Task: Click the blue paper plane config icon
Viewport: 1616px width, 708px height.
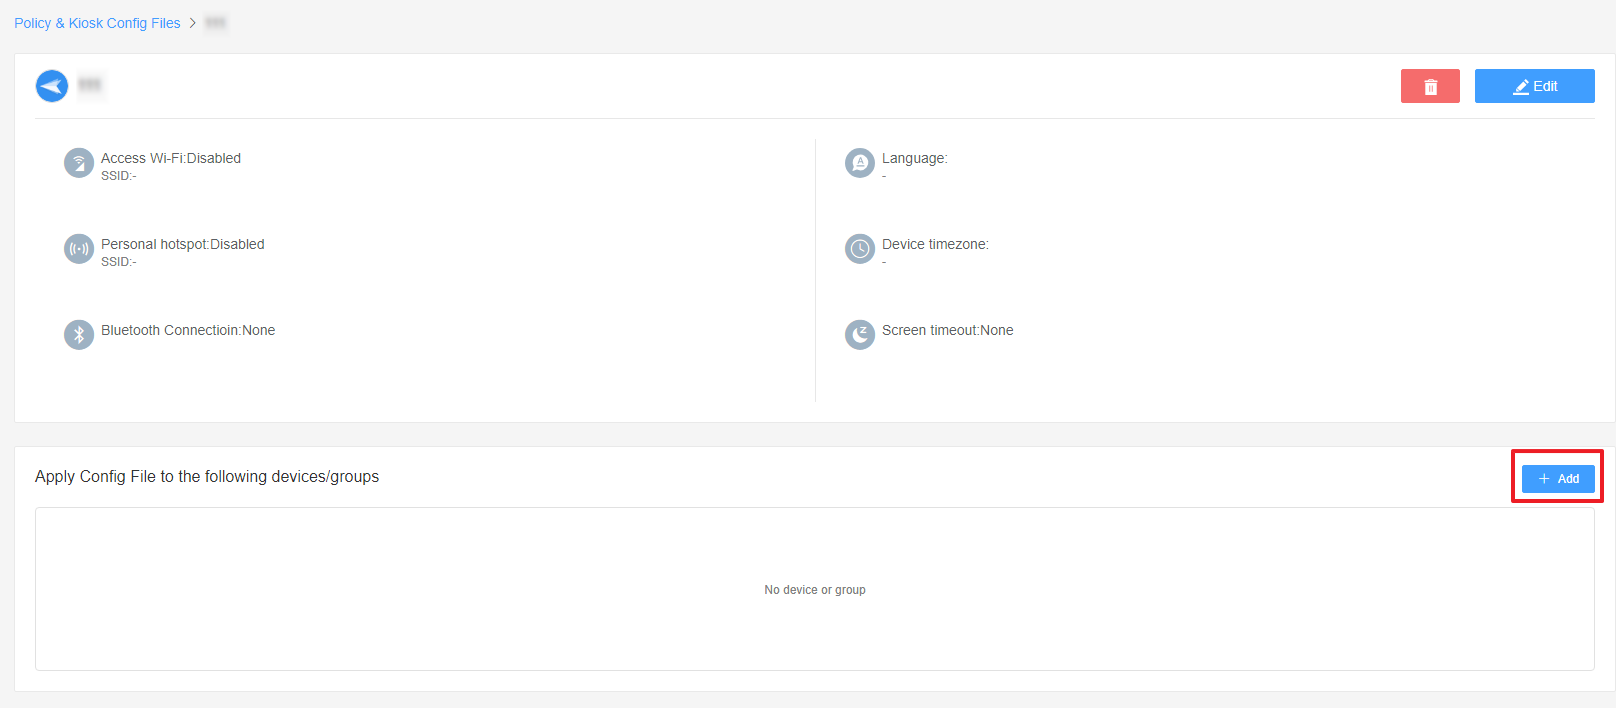Action: (52, 86)
